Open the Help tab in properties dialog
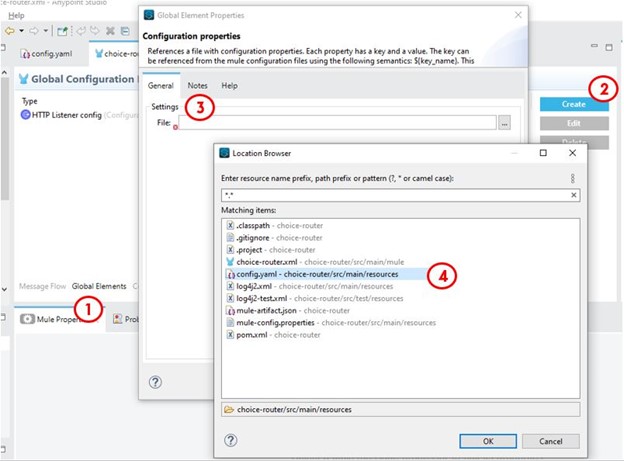The image size is (624, 461). pyautogui.click(x=229, y=86)
